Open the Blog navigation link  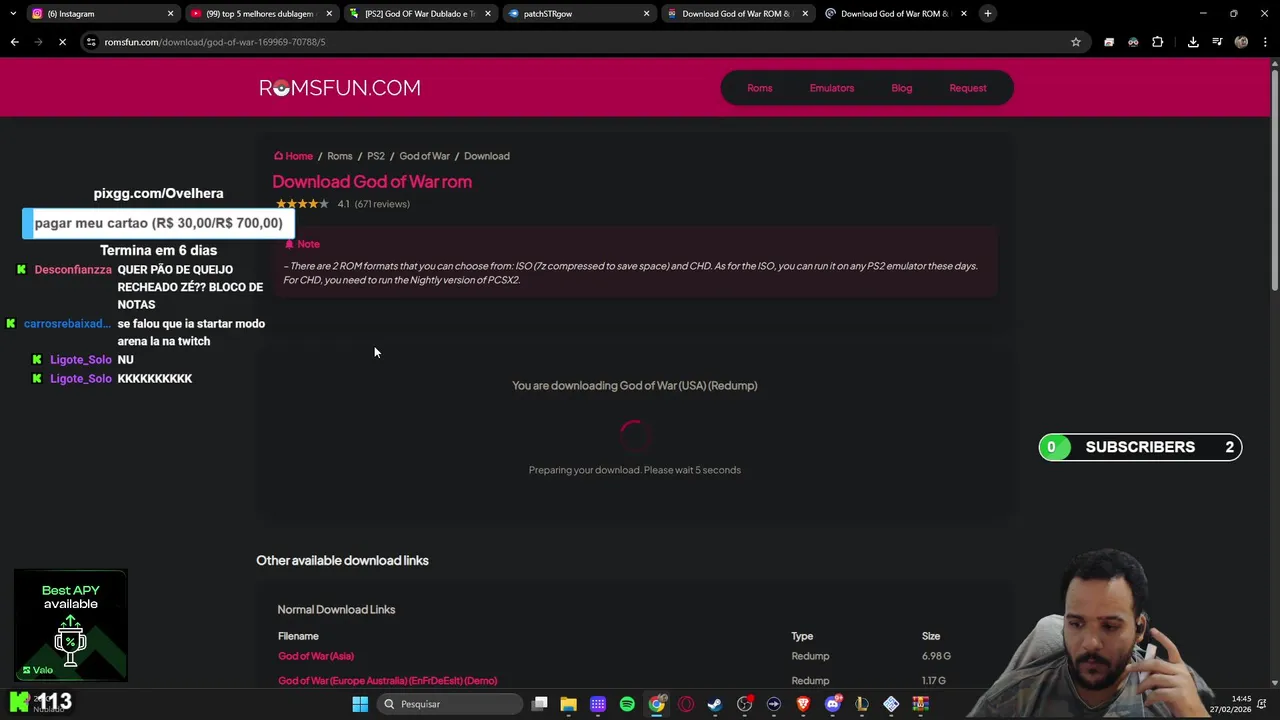click(x=902, y=88)
